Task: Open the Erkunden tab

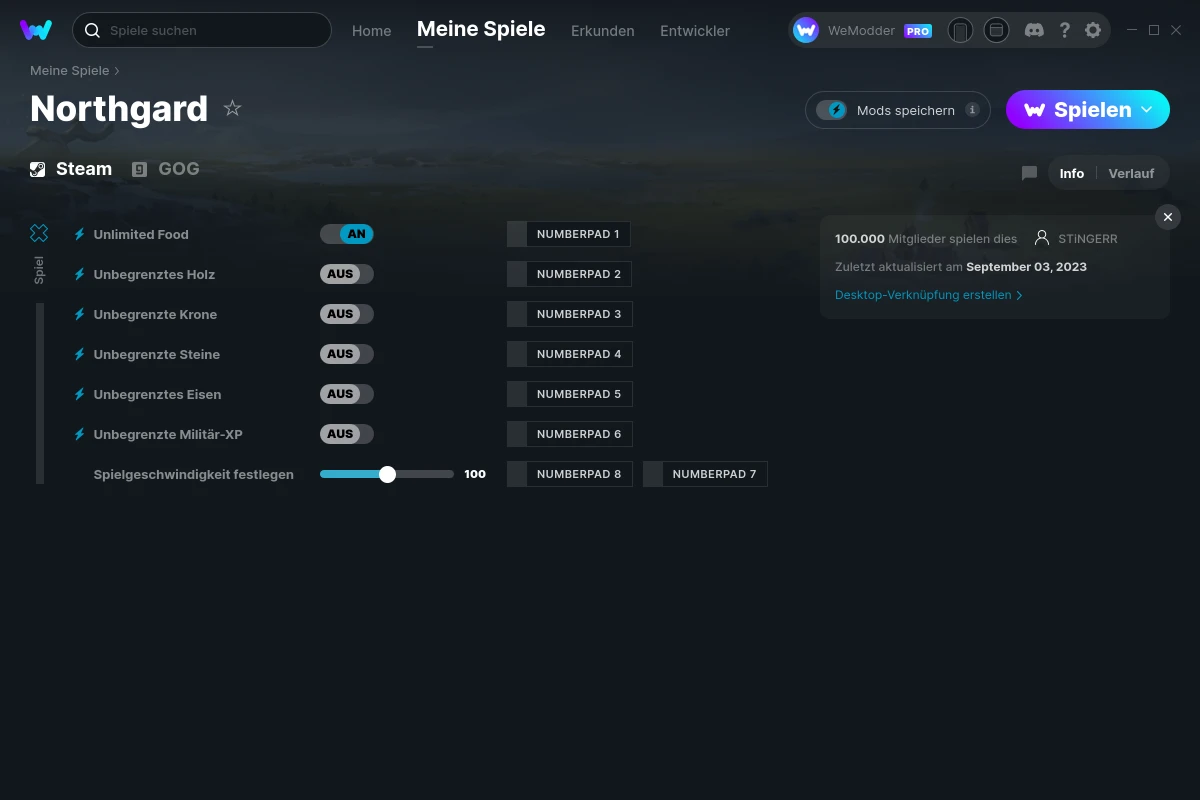Action: pos(603,31)
